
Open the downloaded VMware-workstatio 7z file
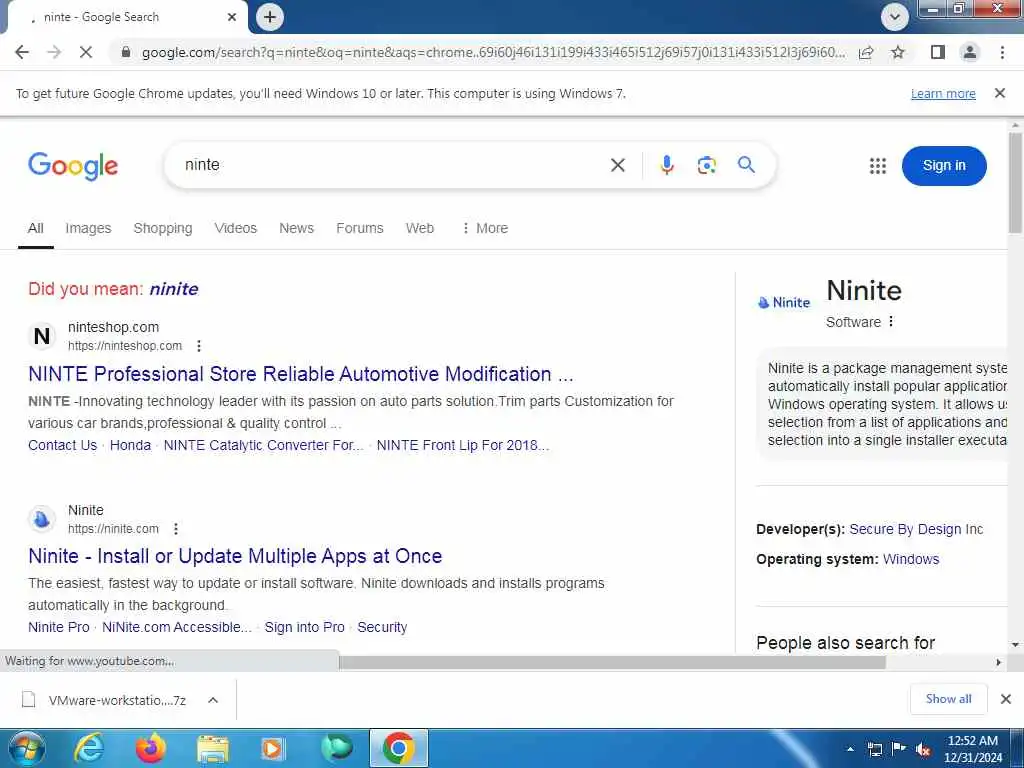[104, 700]
